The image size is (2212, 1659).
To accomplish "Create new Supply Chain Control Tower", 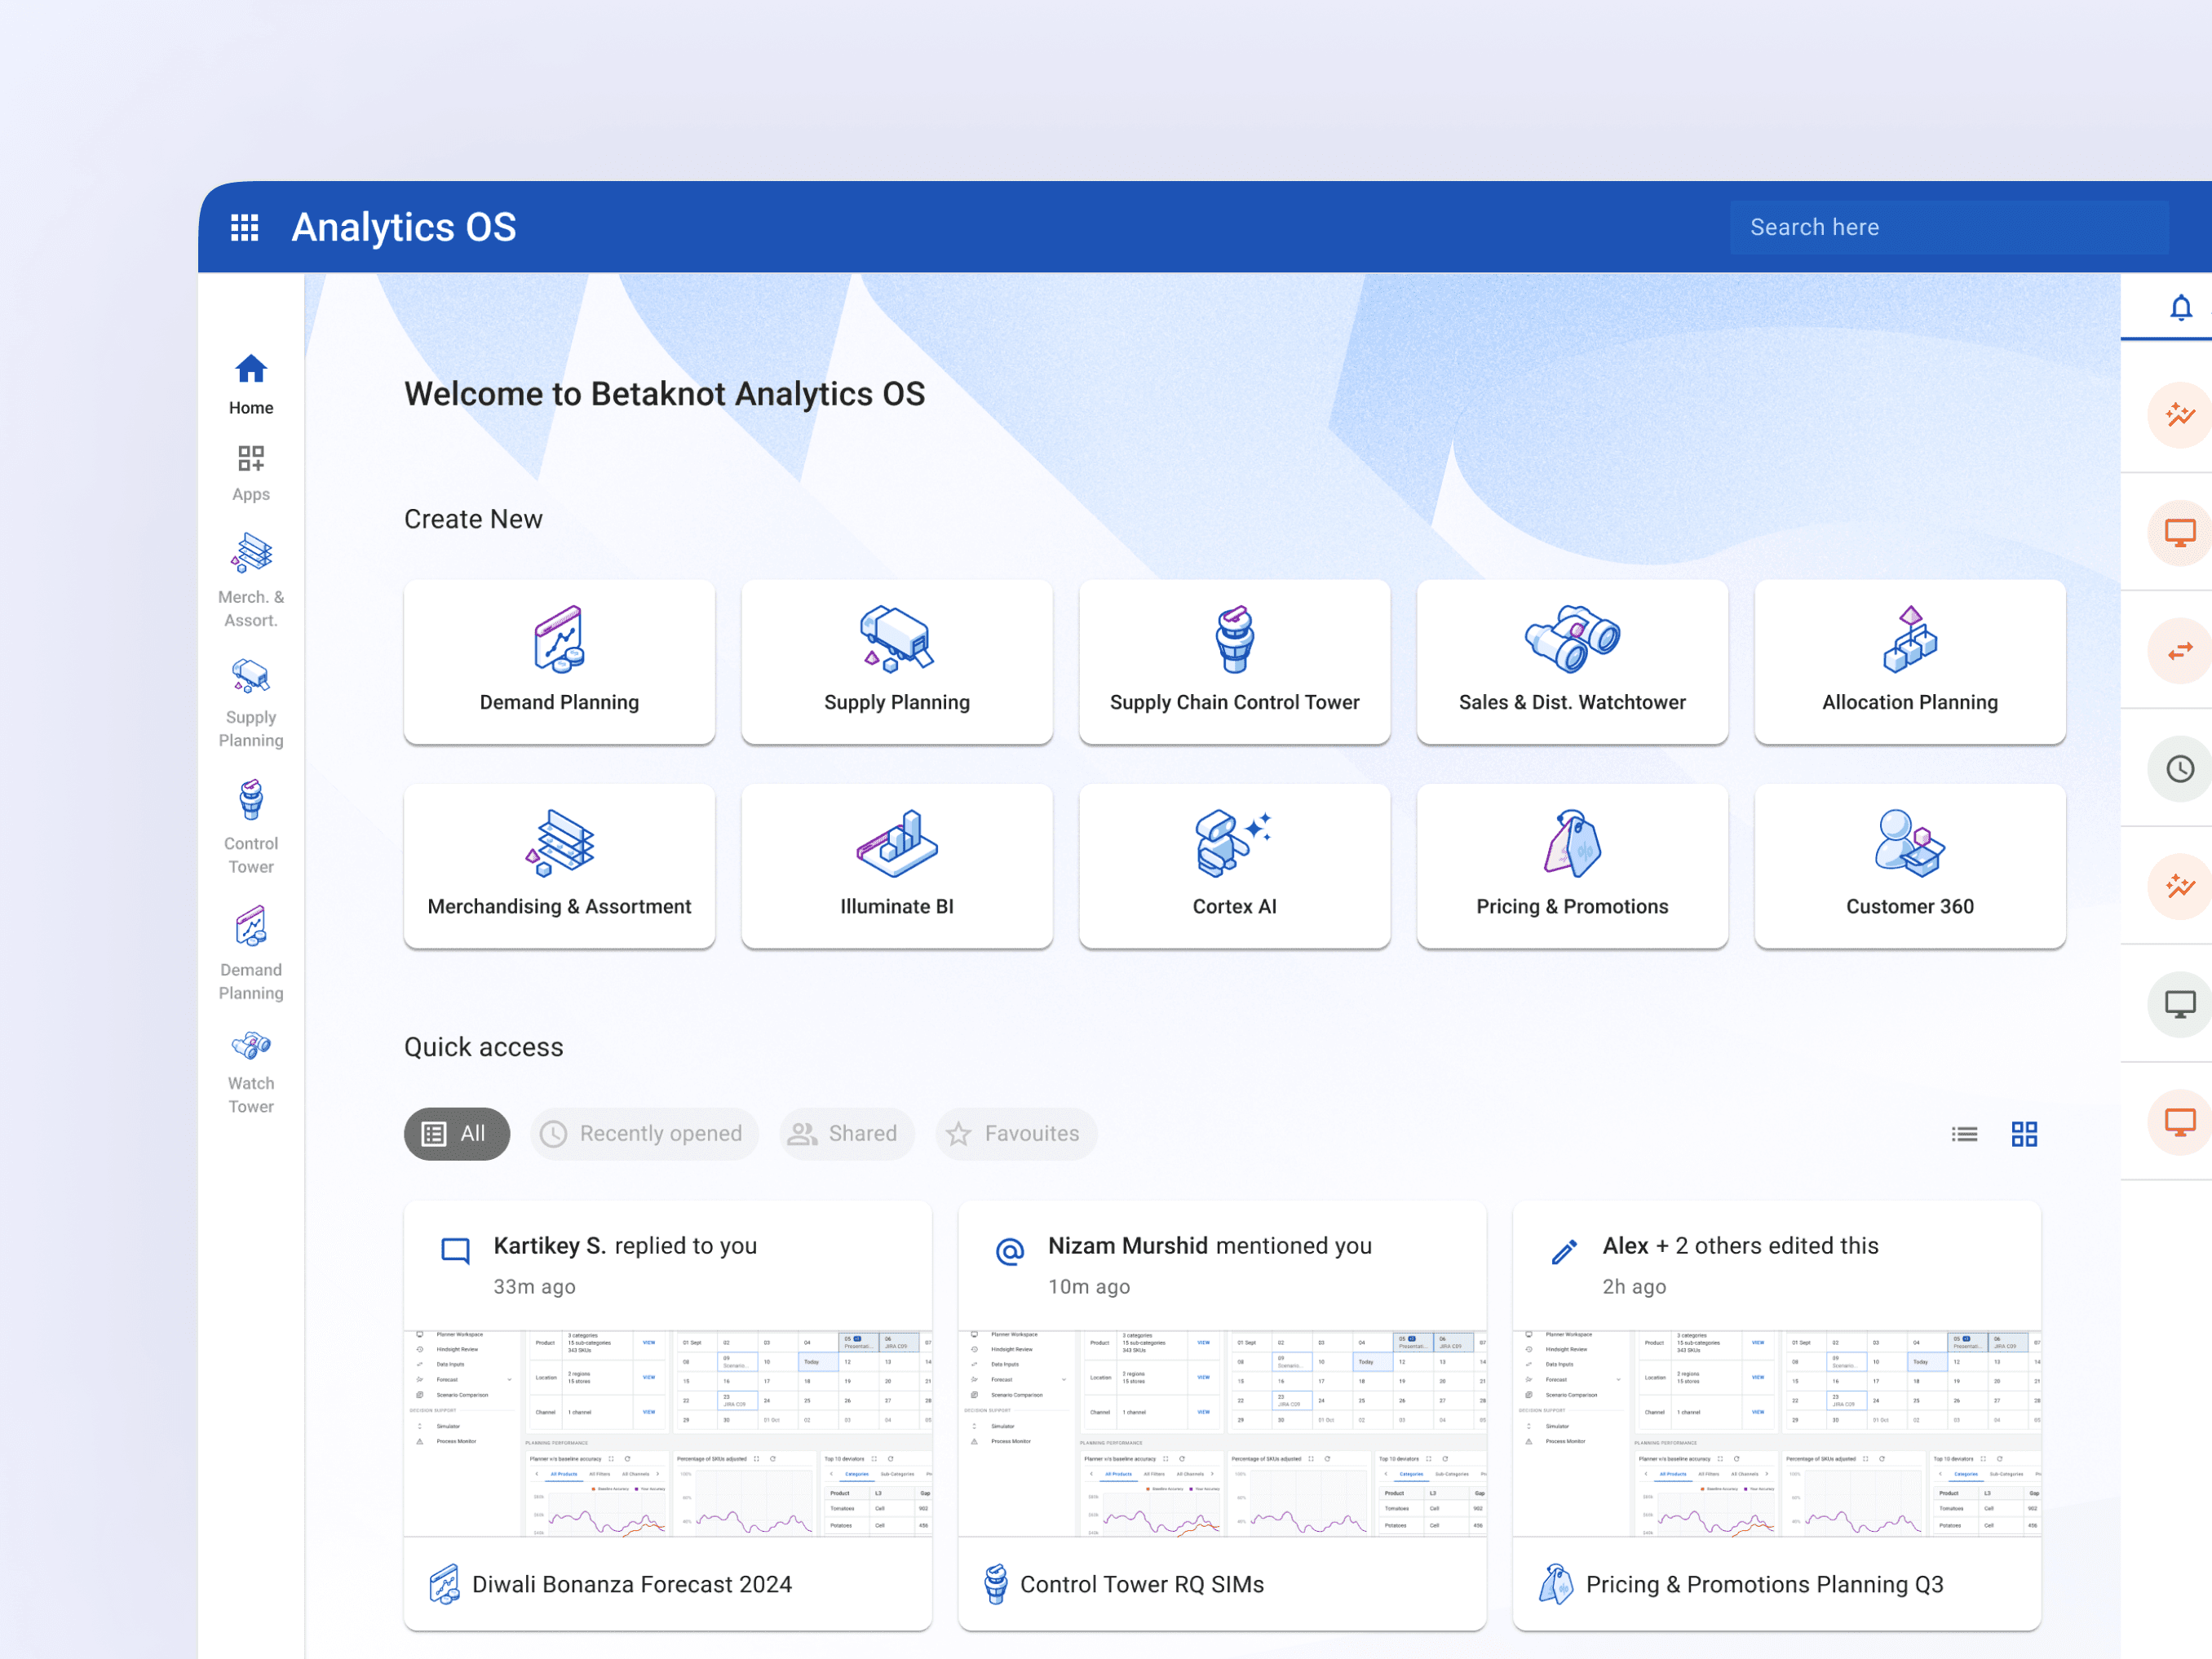I will 1234,661.
